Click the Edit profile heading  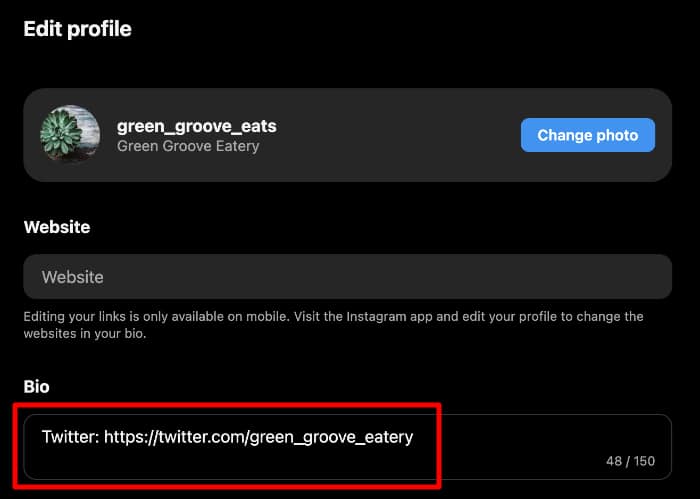click(77, 29)
